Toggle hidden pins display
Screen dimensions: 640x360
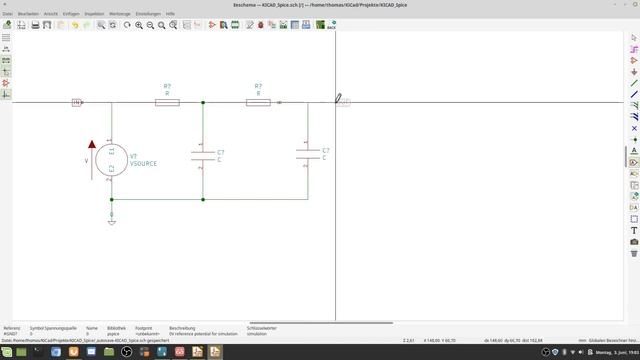click(x=6, y=83)
